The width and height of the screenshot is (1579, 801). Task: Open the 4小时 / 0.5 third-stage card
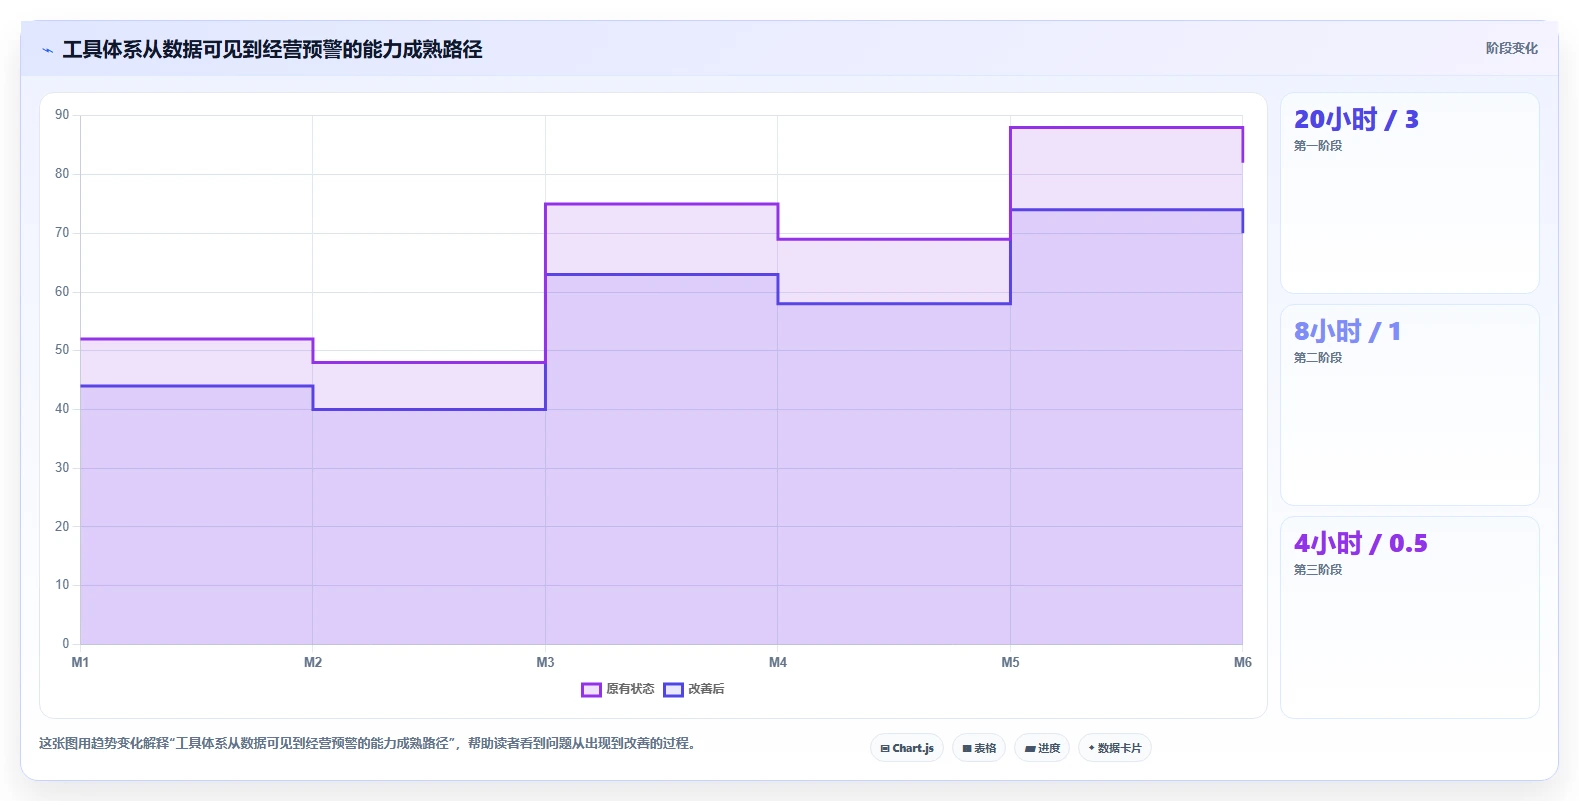pyautogui.click(x=1410, y=617)
